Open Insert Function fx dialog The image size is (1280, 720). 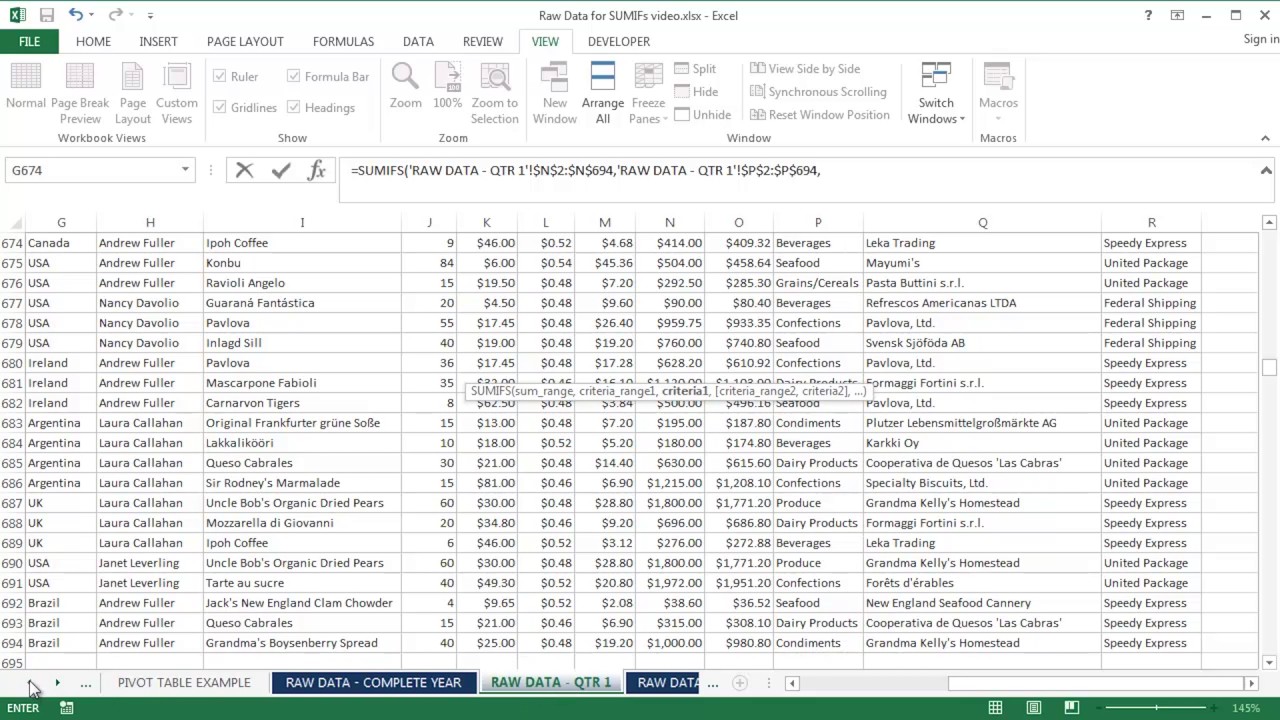tap(317, 171)
